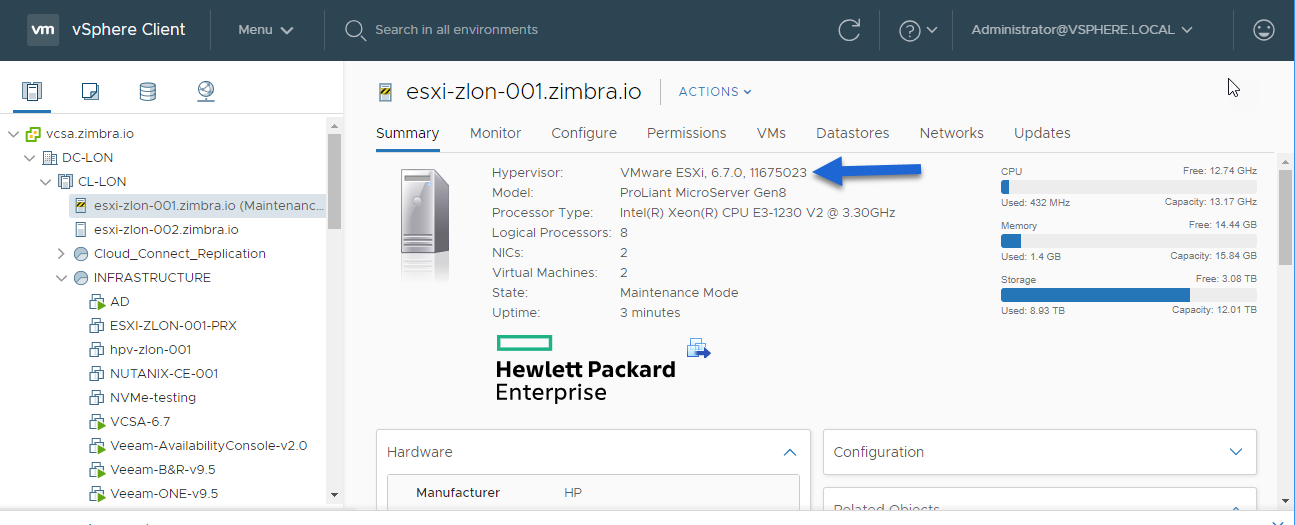The image size is (1295, 525).
Task: Open the VMs and Templates view icon
Action: [90, 92]
